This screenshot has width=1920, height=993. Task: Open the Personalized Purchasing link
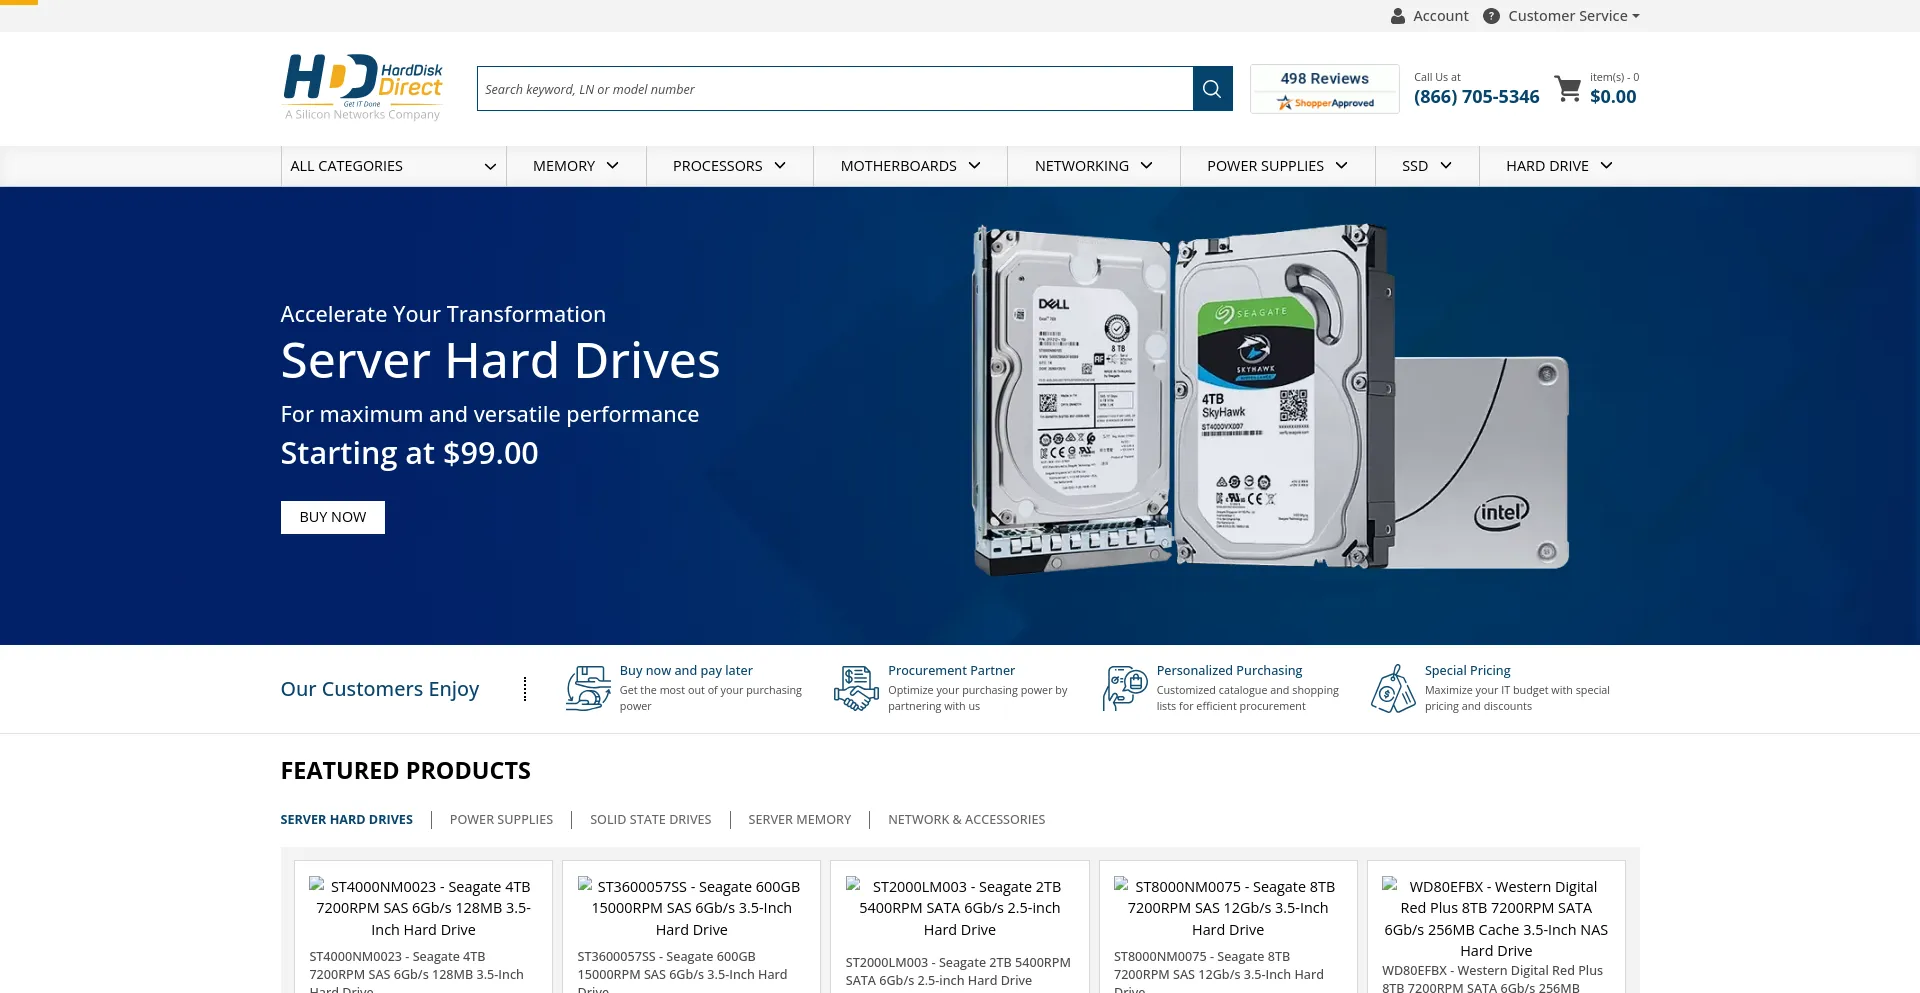coord(1229,671)
